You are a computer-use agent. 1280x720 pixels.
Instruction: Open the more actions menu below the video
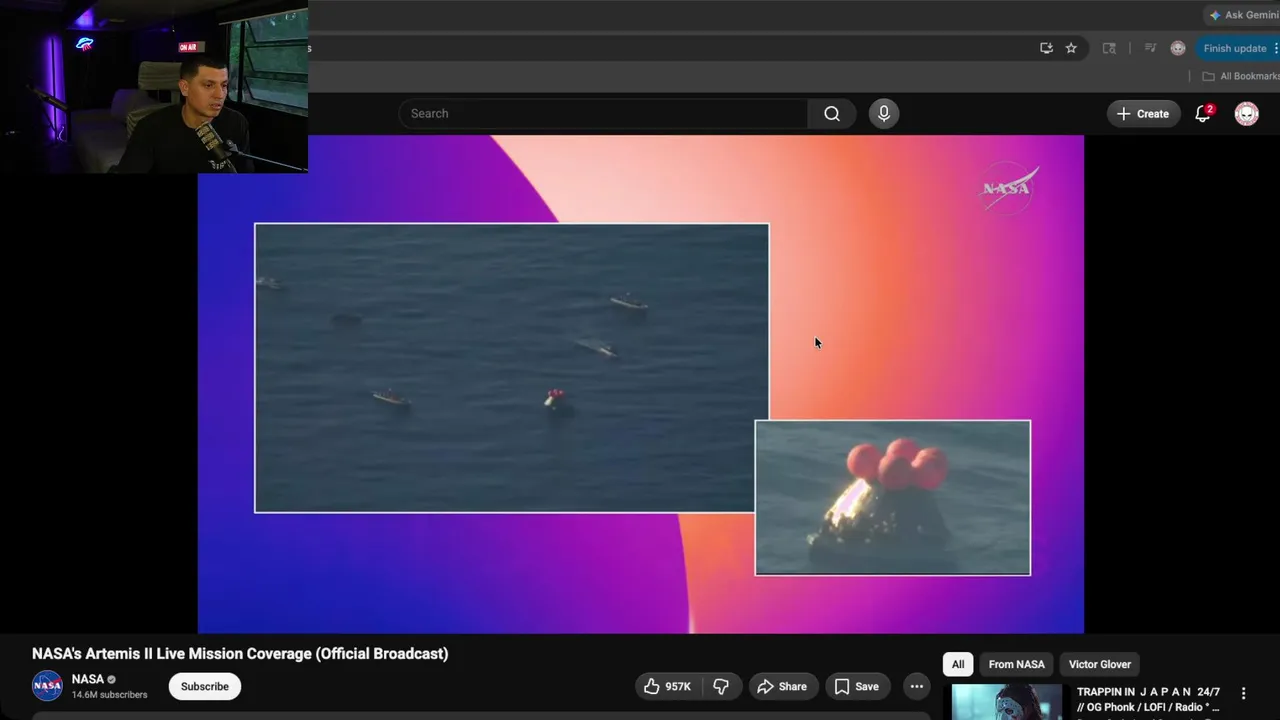click(x=916, y=686)
